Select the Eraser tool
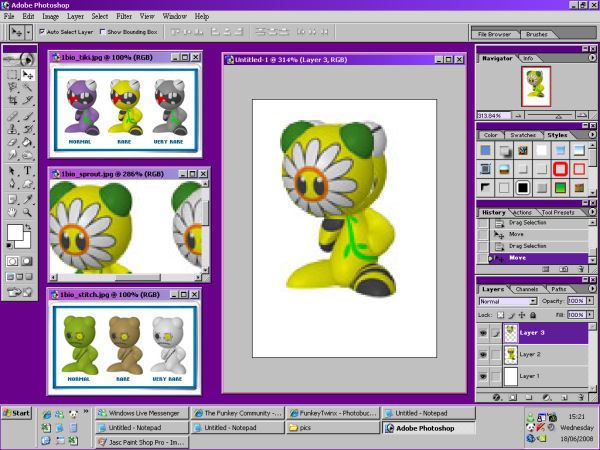The image size is (600, 450). point(13,142)
